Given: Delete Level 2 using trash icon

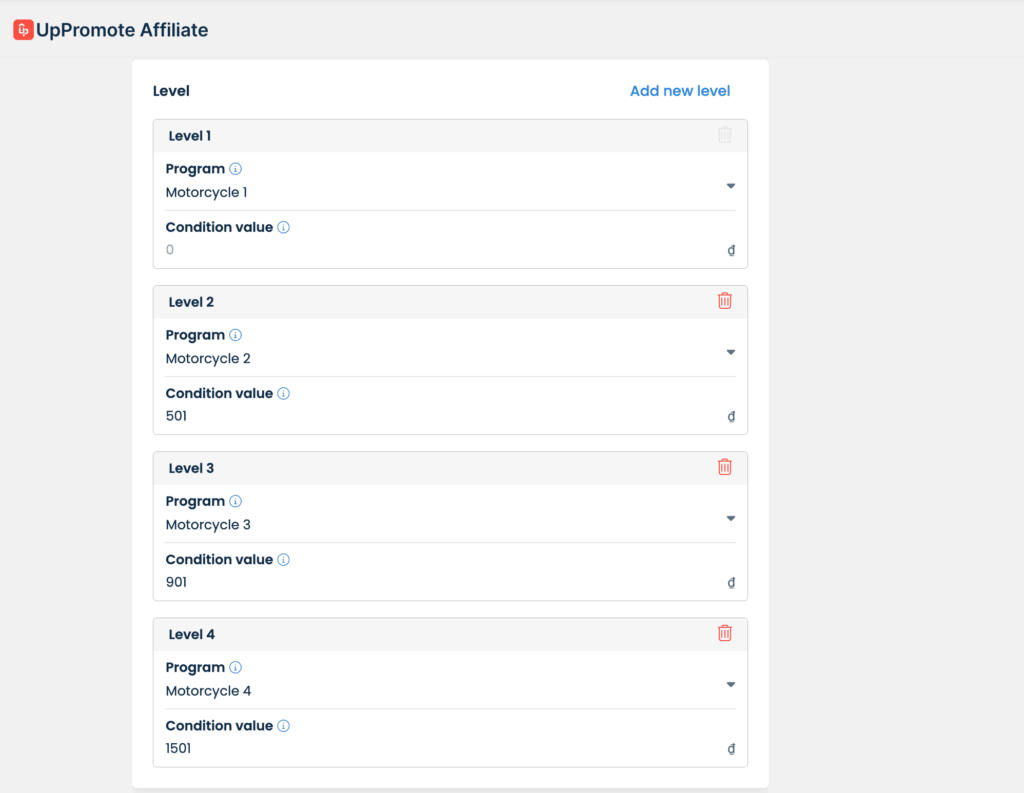Looking at the screenshot, I should 725,301.
